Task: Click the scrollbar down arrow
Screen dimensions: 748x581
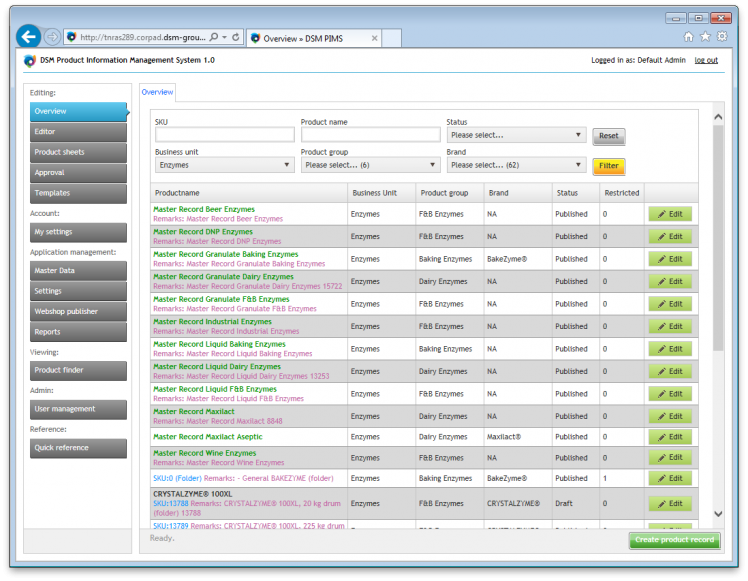Action: pos(718,514)
